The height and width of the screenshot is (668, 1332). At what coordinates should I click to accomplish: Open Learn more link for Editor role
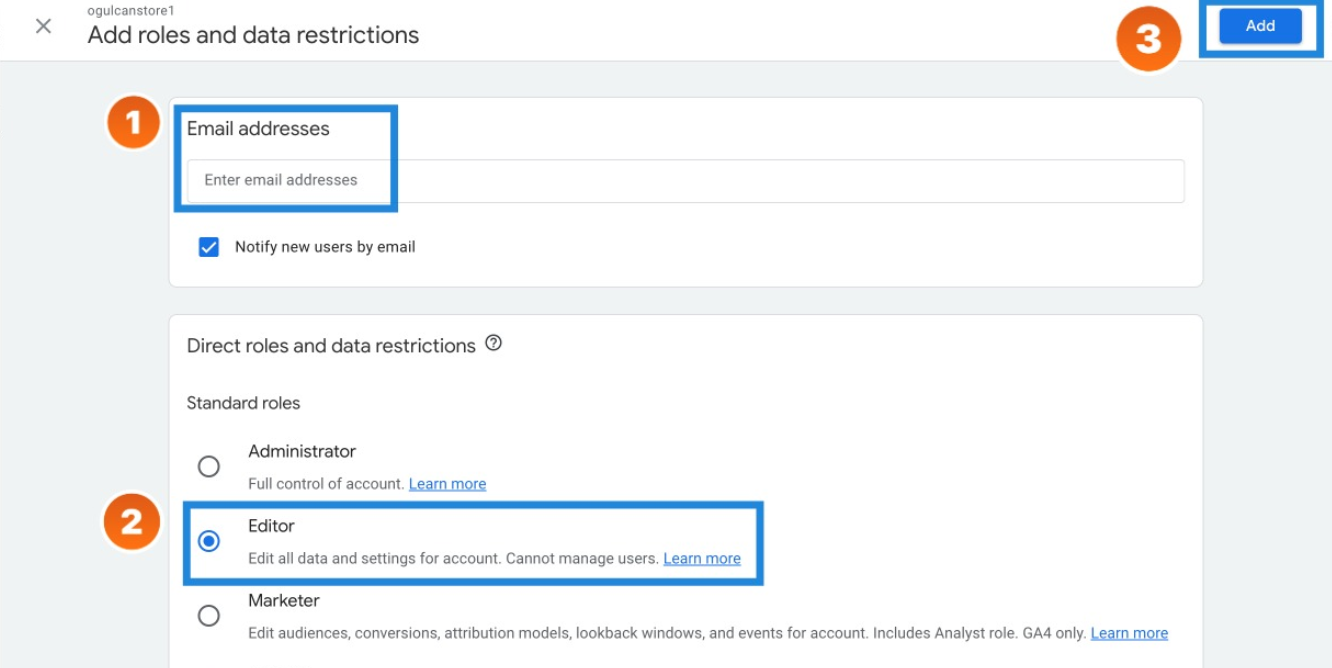click(702, 559)
